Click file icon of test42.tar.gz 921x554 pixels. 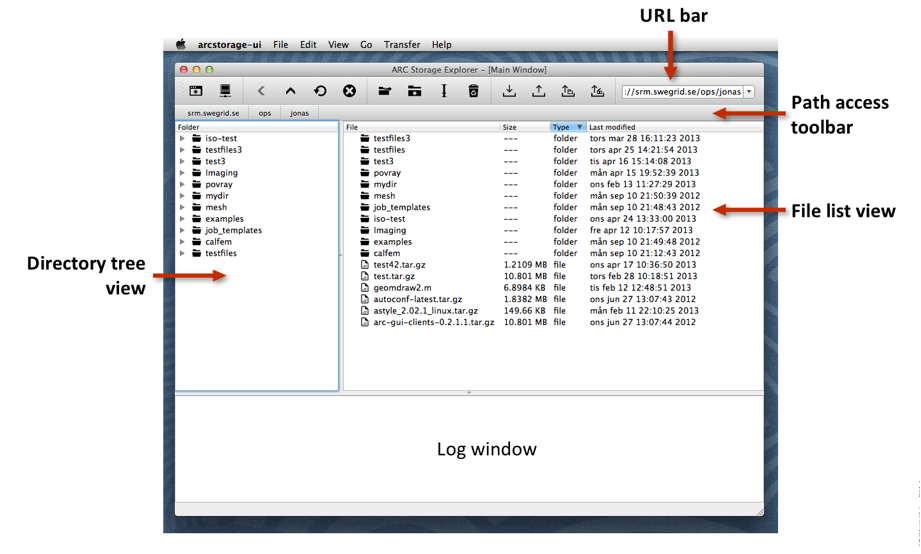[365, 265]
